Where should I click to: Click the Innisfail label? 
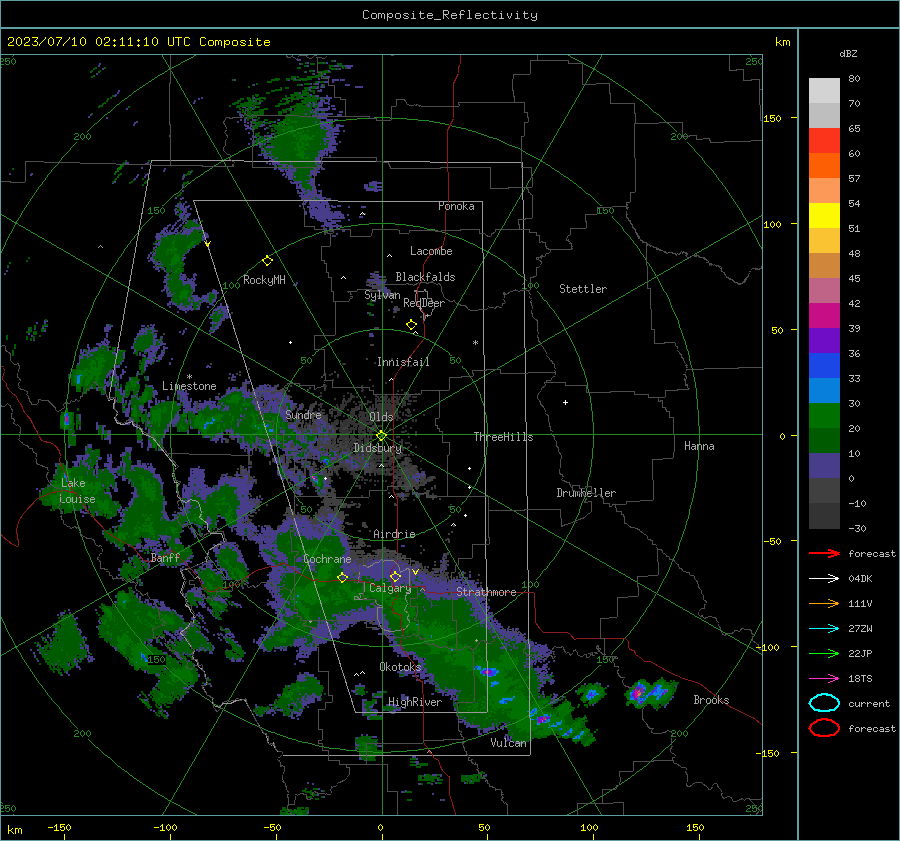403,362
